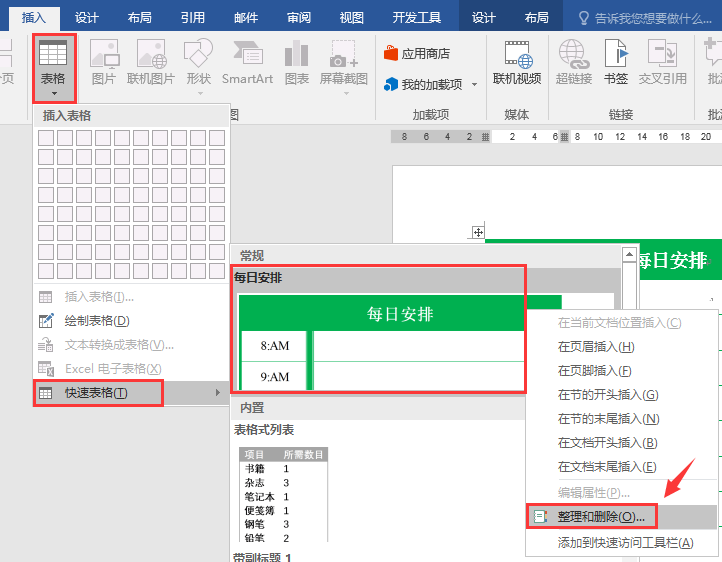Insert a SmartArt graphic
722x562 pixels.
(x=248, y=62)
